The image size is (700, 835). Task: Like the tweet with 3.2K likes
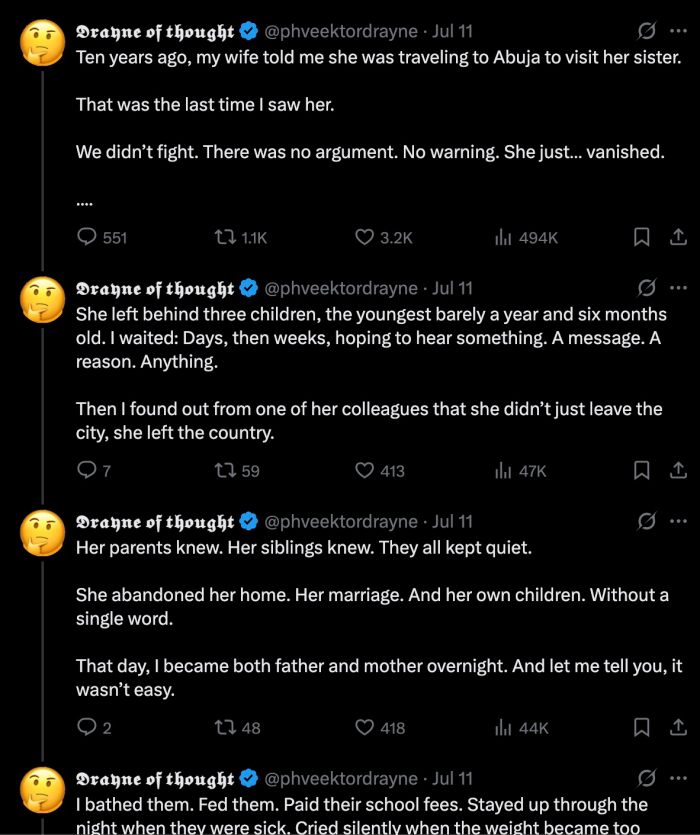(365, 237)
